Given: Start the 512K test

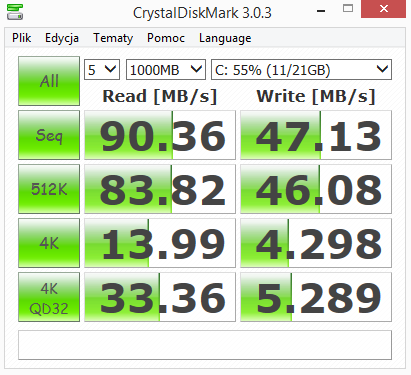Looking at the screenshot, I should tap(49, 189).
